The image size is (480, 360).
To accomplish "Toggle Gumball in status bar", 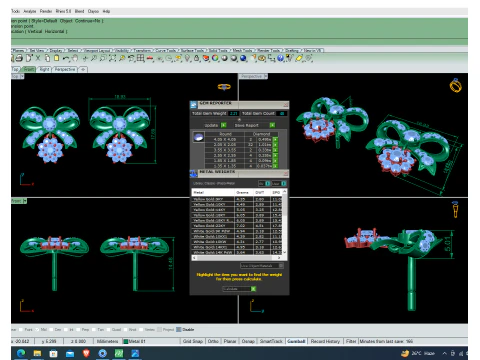I will tap(296, 341).
